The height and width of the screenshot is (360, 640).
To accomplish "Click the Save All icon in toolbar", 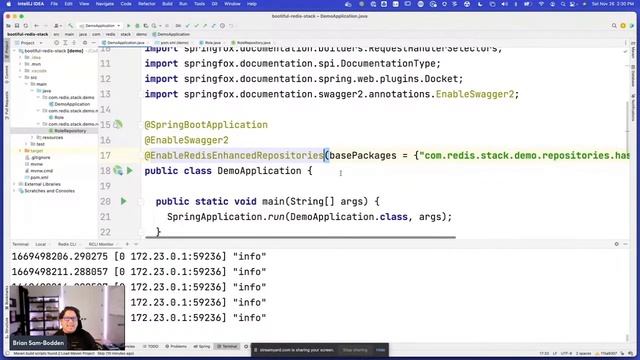I will click(17, 26).
